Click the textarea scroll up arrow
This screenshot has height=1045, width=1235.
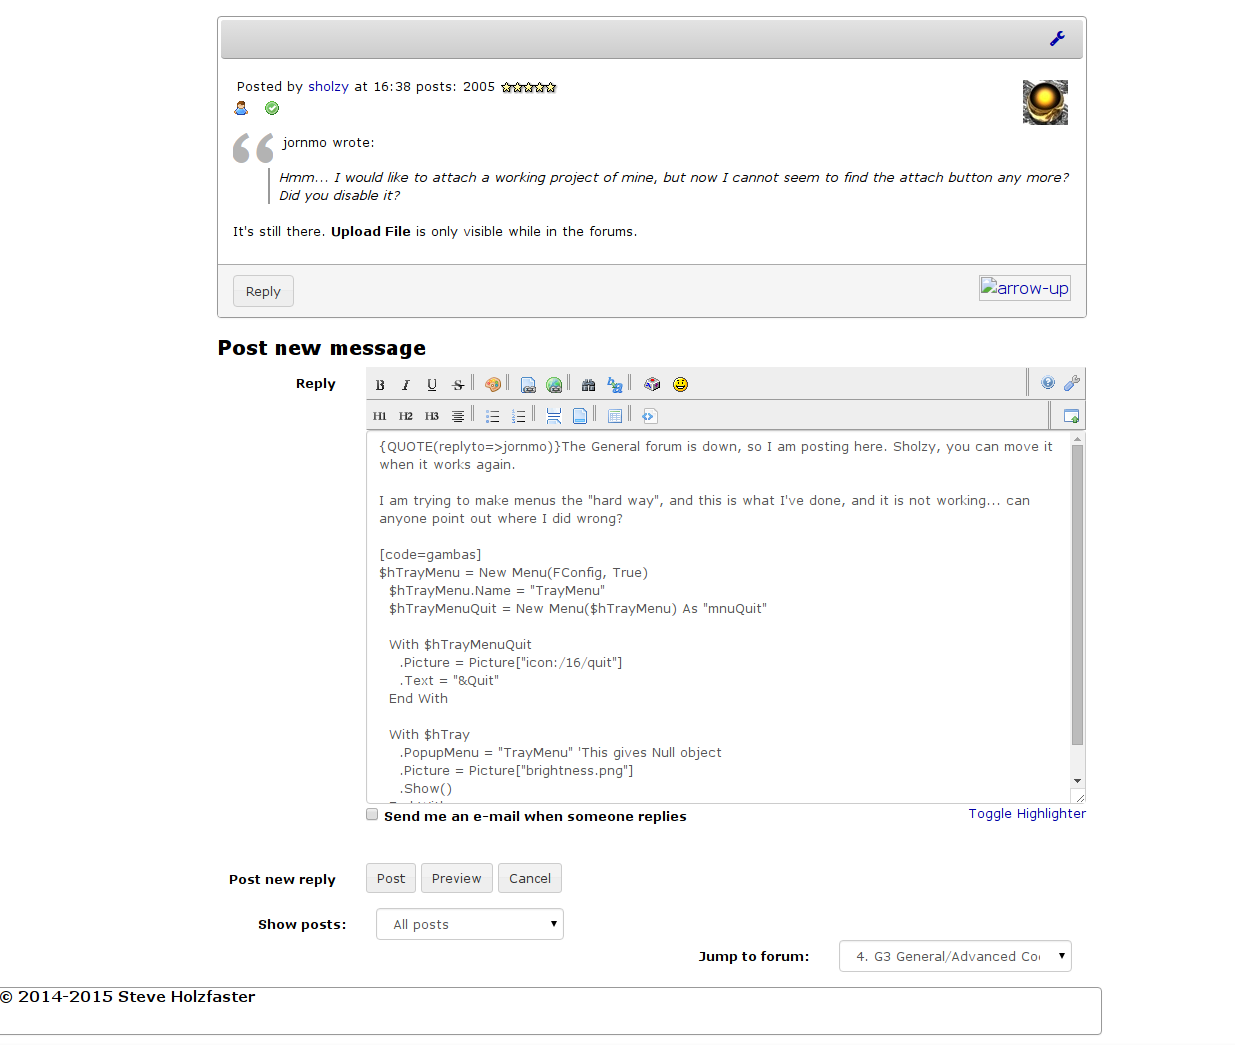[1077, 438]
